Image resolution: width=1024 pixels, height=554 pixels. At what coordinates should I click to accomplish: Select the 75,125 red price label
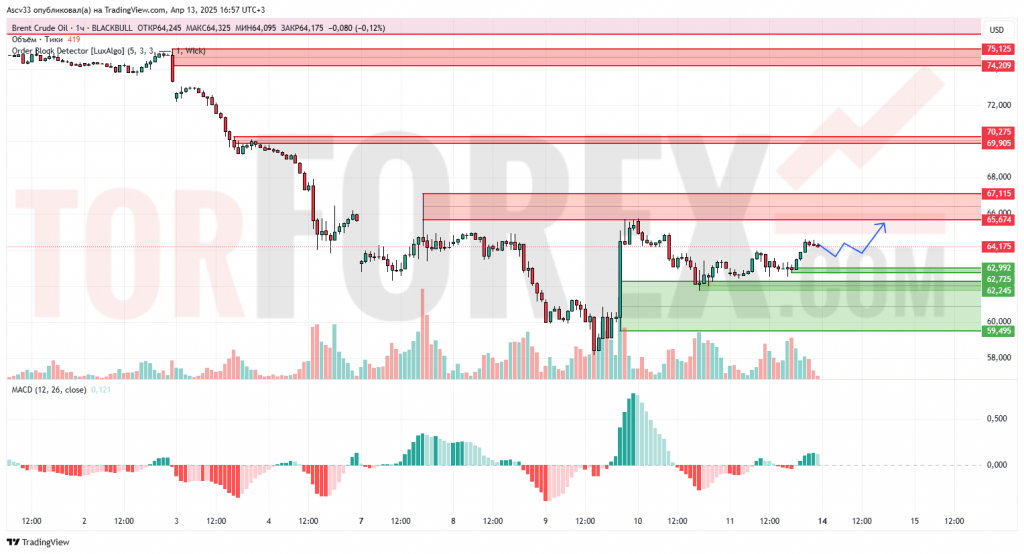click(x=999, y=49)
